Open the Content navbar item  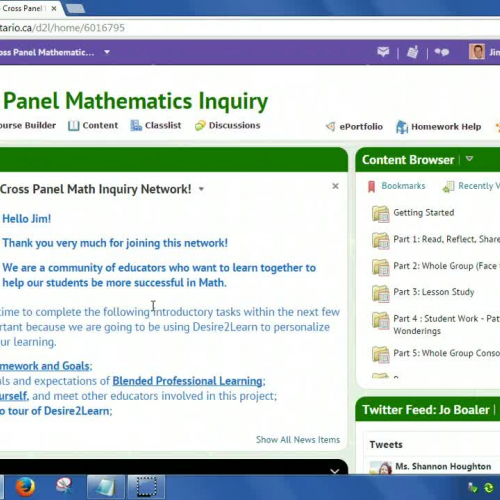tap(100, 125)
